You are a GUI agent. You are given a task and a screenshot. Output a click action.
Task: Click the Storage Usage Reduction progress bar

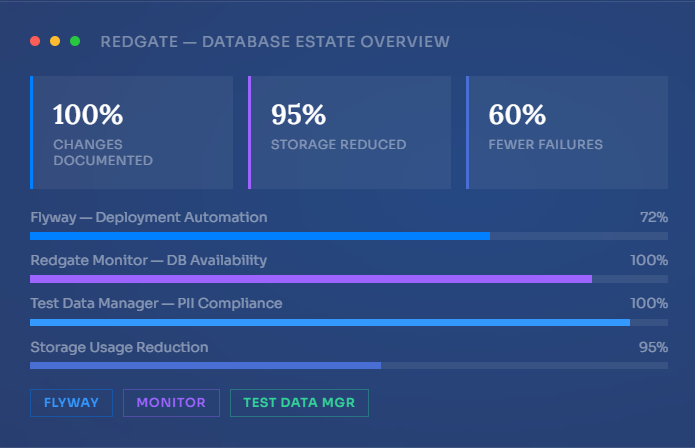tap(349, 366)
